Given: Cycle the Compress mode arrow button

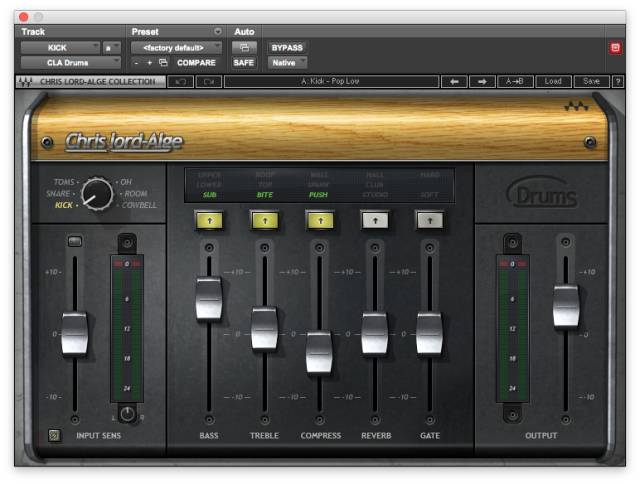Looking at the screenshot, I should click(x=320, y=221).
